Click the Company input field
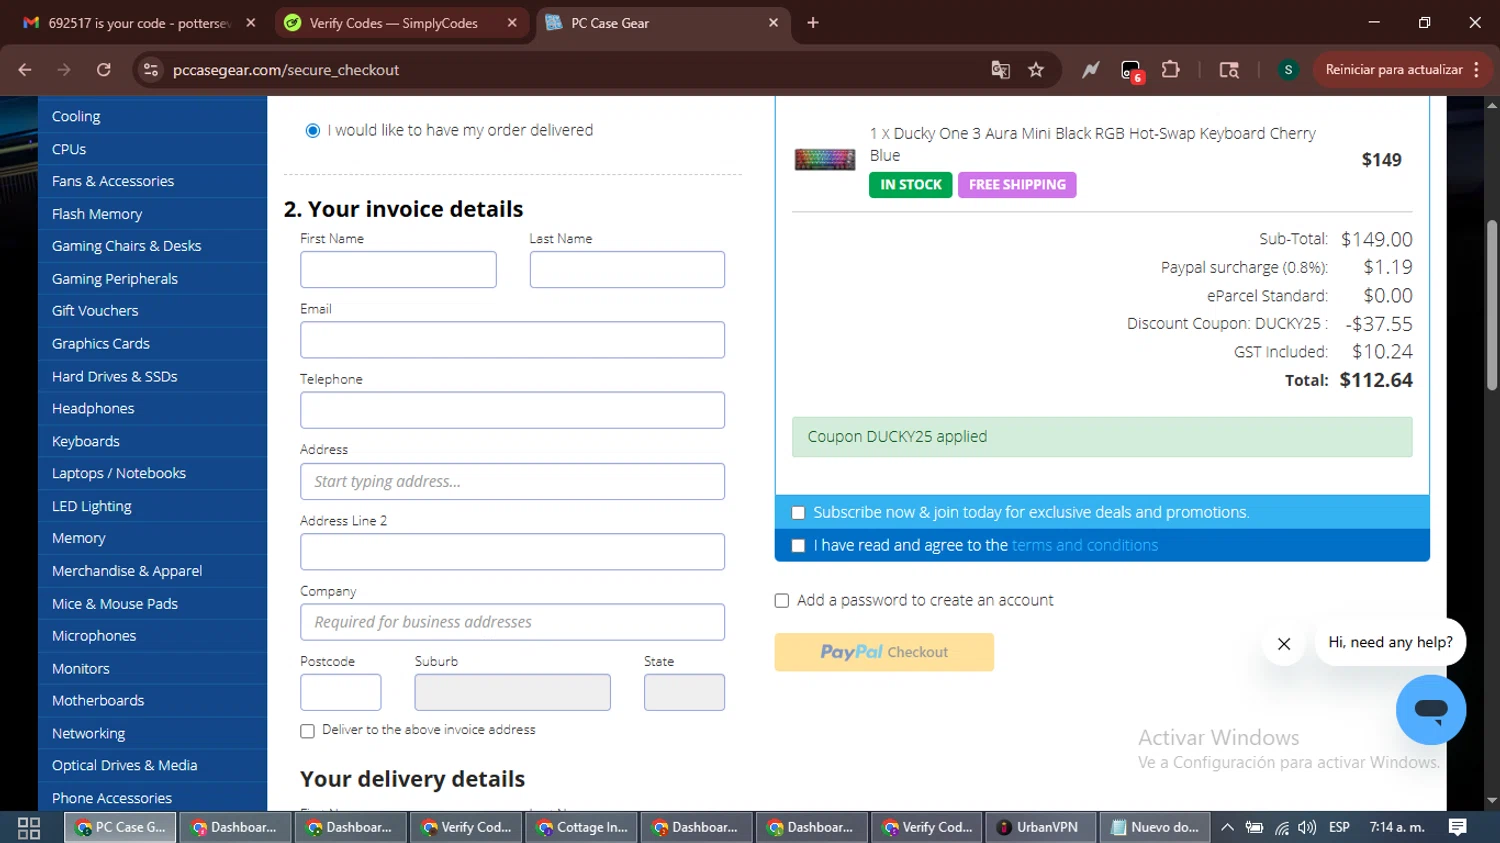Image resolution: width=1500 pixels, height=843 pixels. [x=512, y=622]
